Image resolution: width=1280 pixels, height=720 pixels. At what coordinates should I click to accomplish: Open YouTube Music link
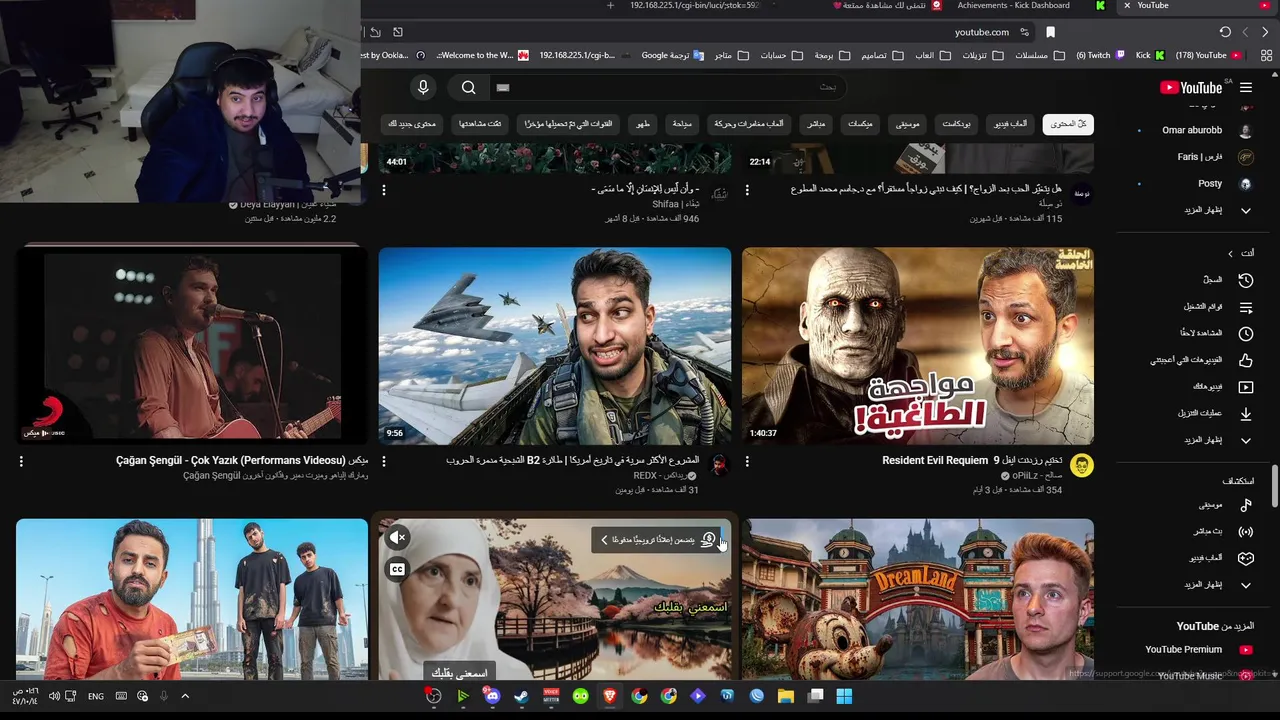pos(1205,676)
